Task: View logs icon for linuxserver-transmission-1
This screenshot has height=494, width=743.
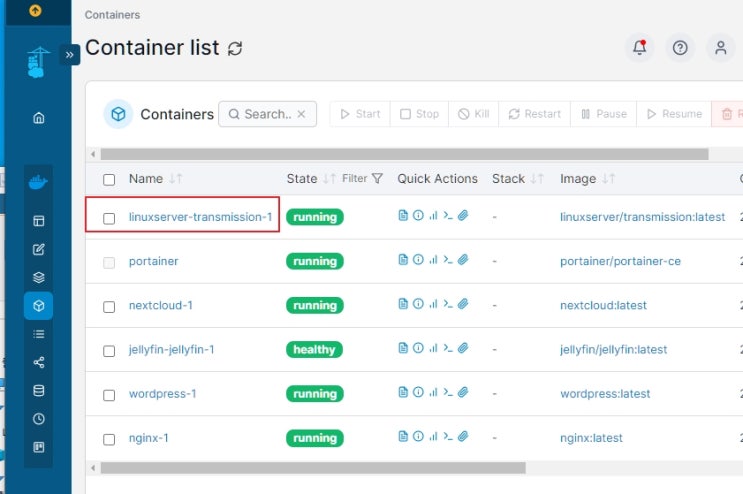Action: pos(403,216)
